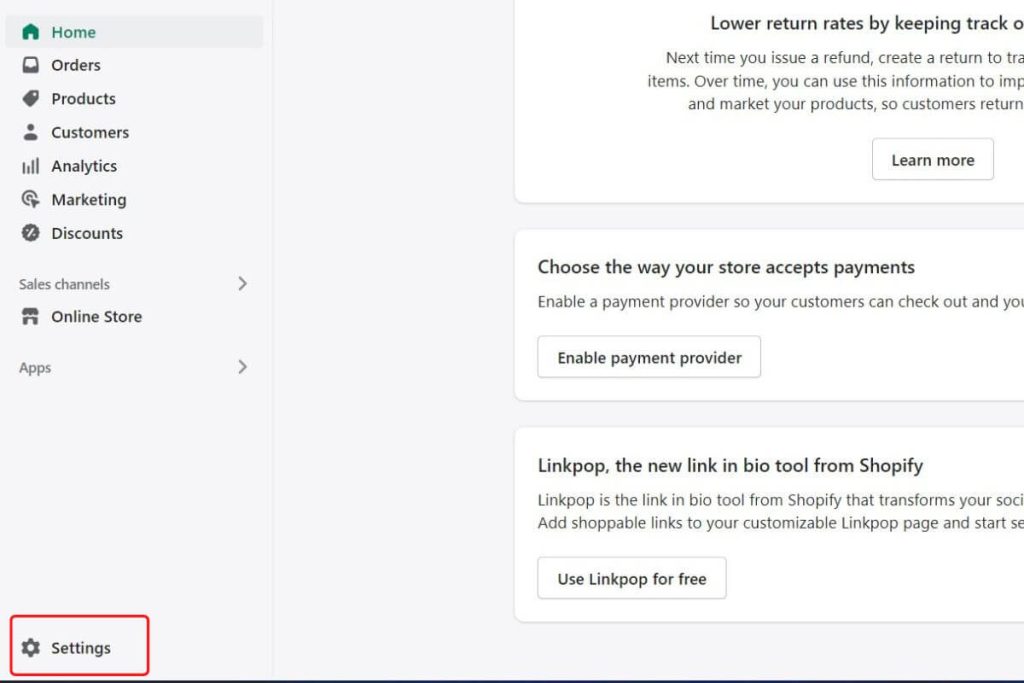Click the Orders inbox icon
The height and width of the screenshot is (683, 1024).
[x=31, y=65]
